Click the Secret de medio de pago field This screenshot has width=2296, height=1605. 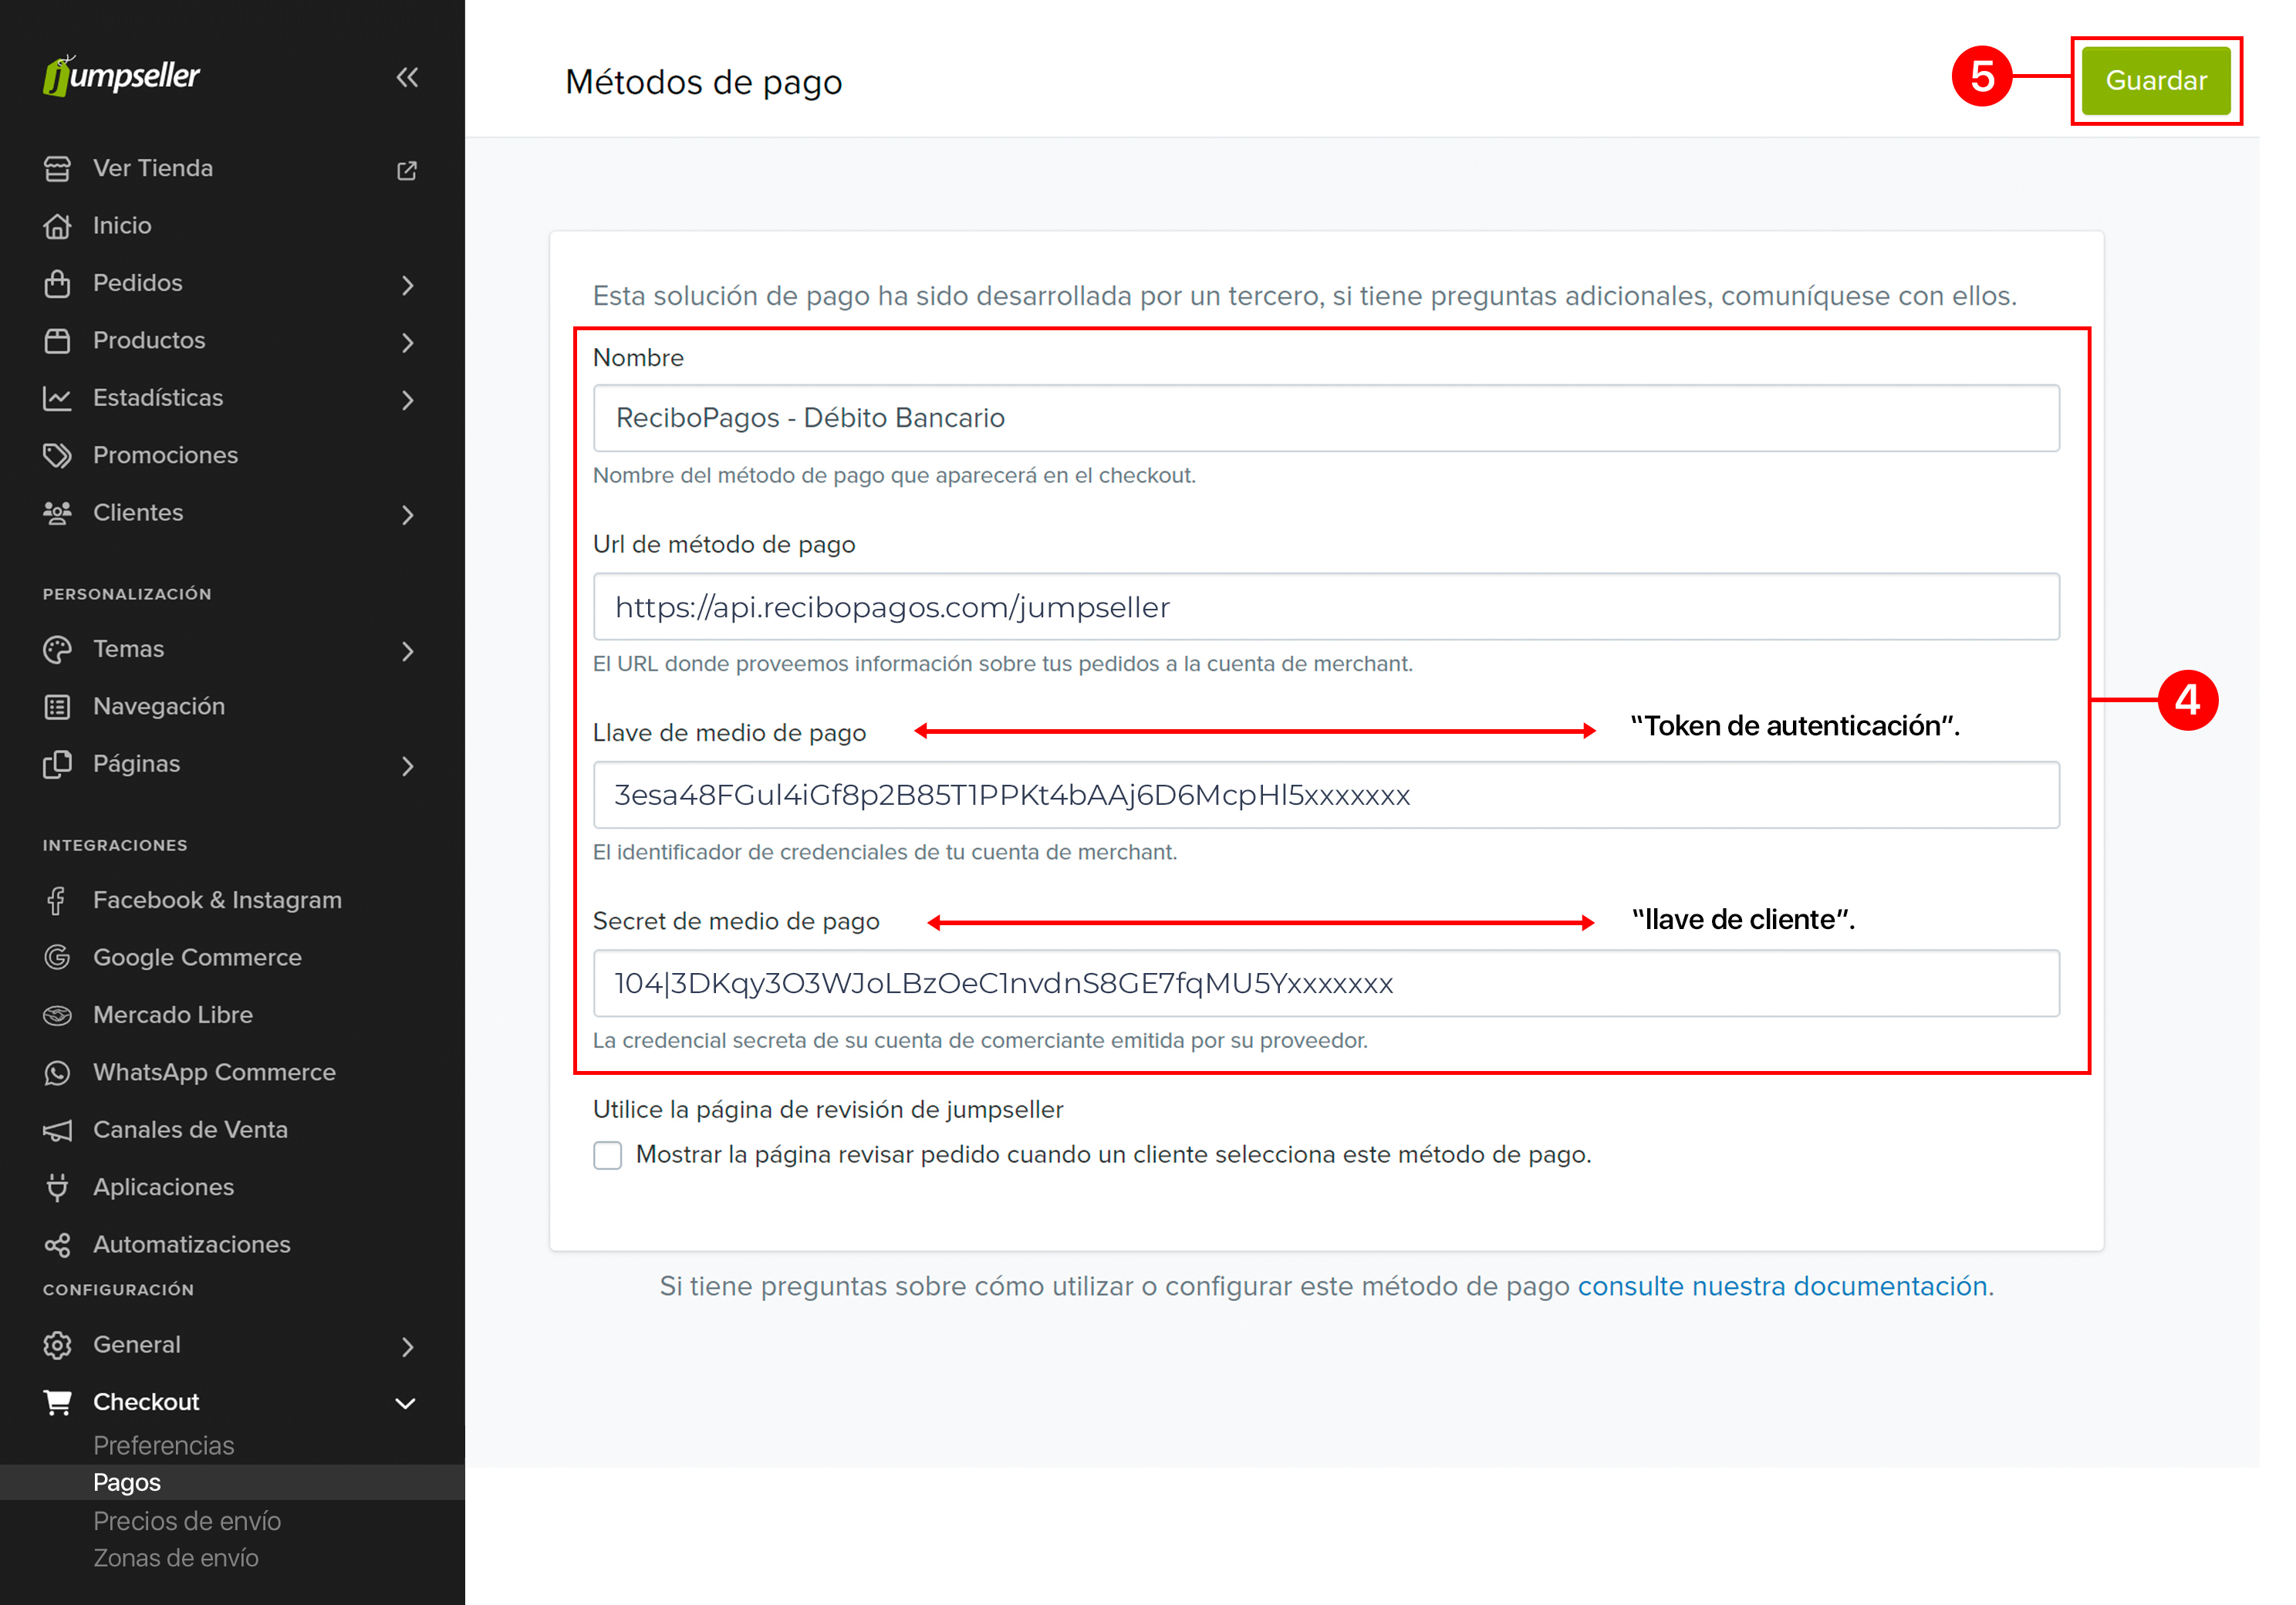[x=1326, y=983]
